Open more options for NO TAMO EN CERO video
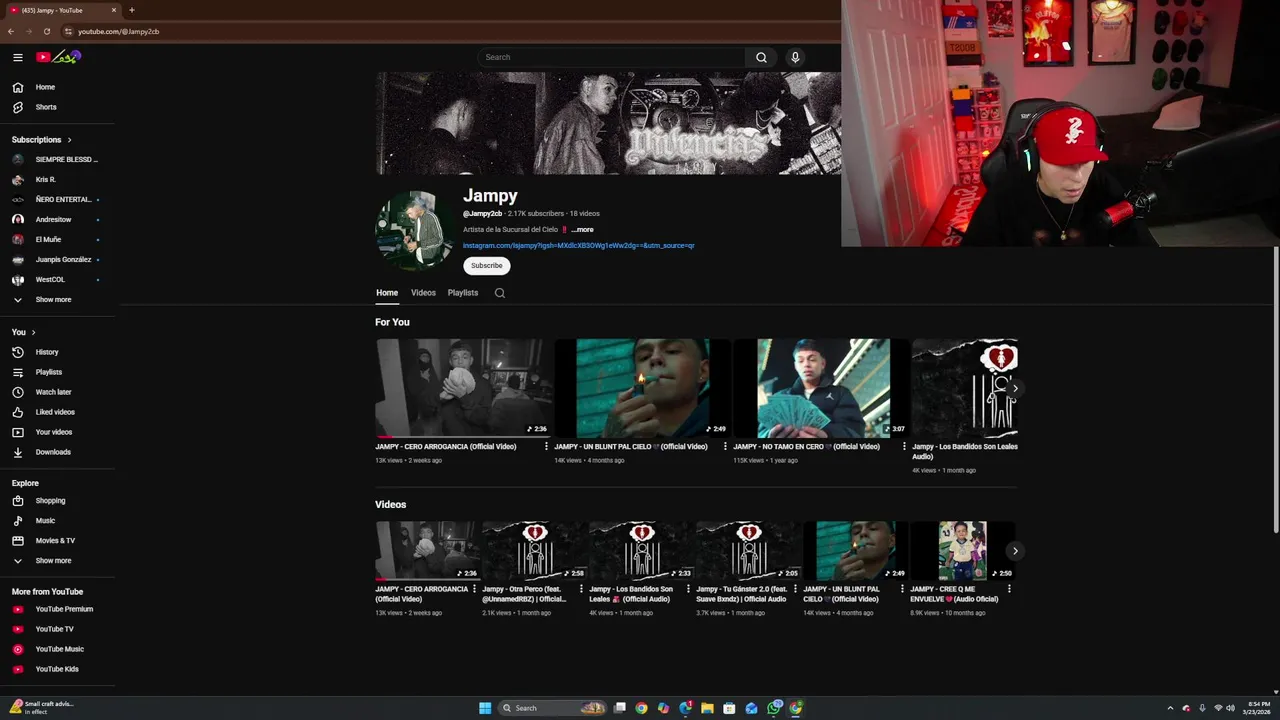1280x720 pixels. (904, 447)
